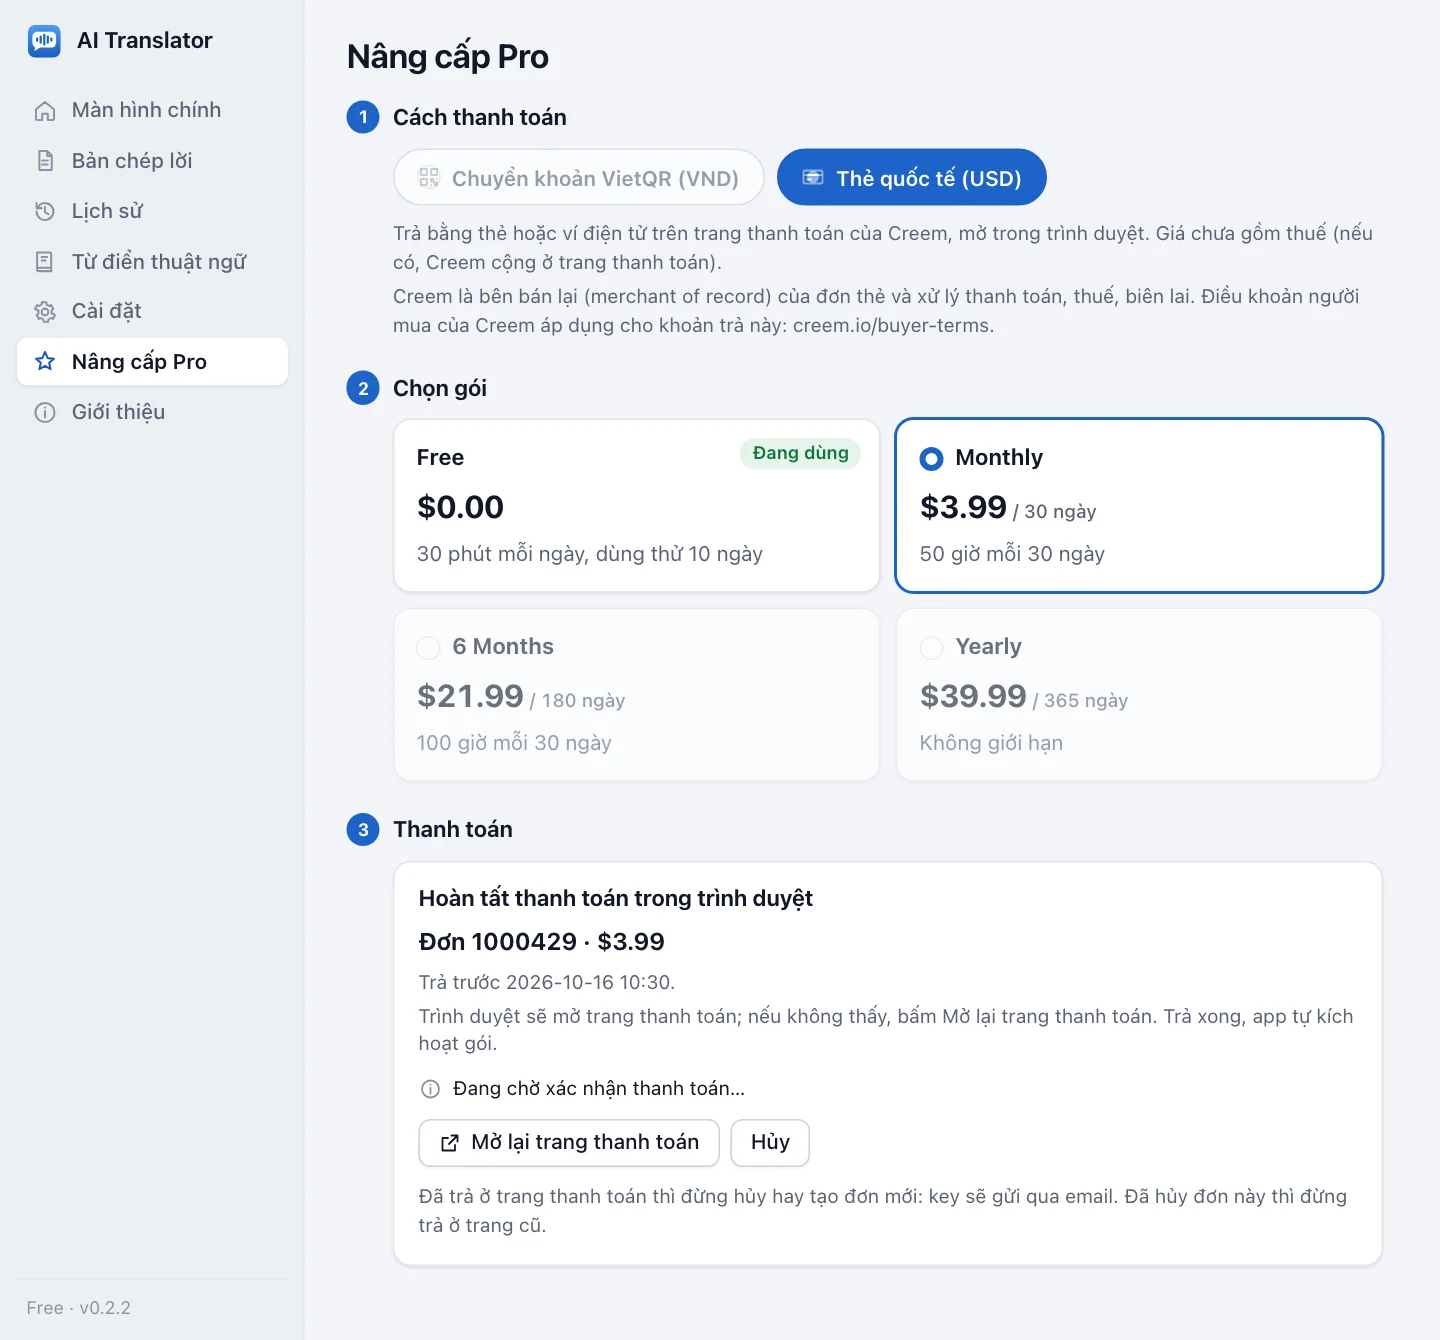Switch to Thẻ quốc tế (USD) payment method
This screenshot has width=1440, height=1340.
pos(912,178)
